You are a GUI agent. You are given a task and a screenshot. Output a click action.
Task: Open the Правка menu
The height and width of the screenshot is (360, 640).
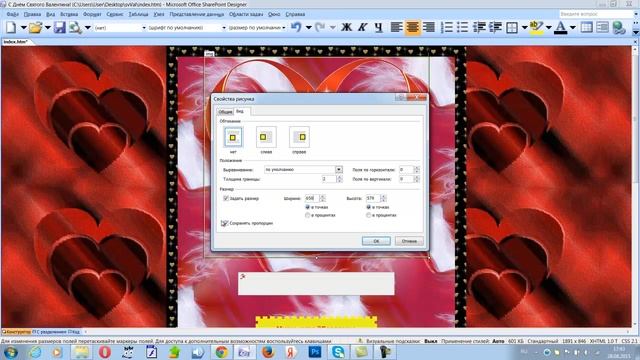pos(32,14)
